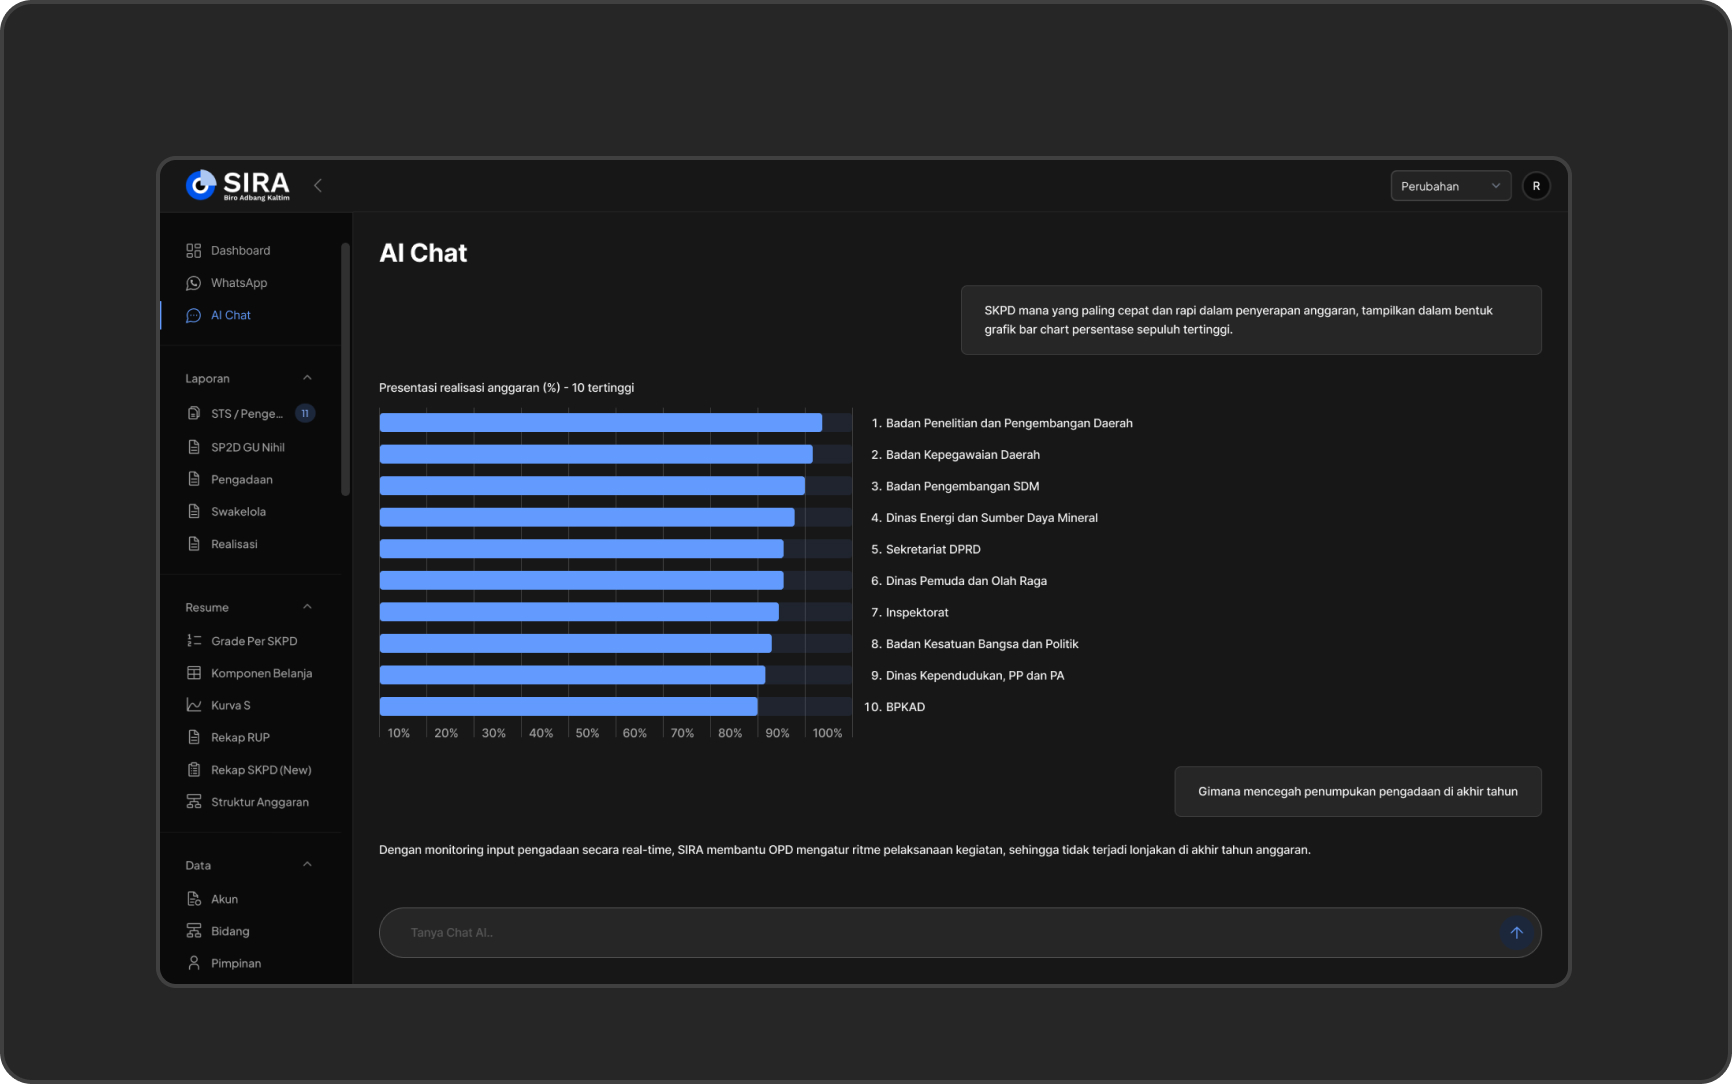1732x1084 pixels.
Task: Click the Dashboard grid icon
Action: [194, 251]
